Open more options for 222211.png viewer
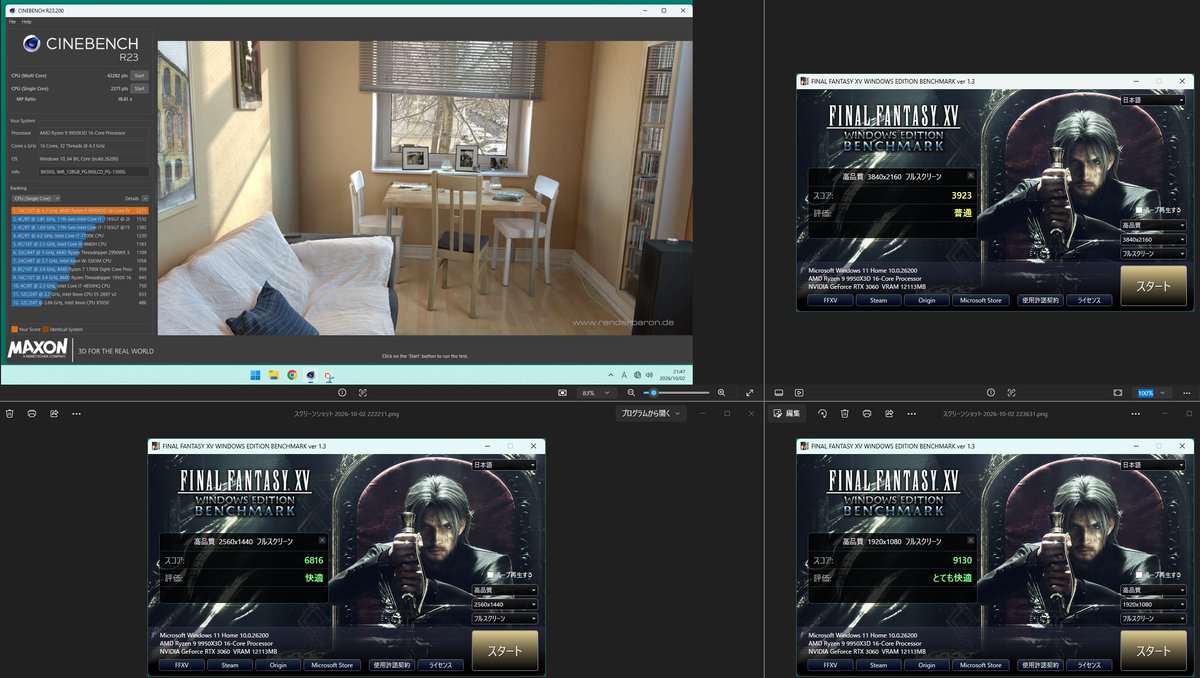The height and width of the screenshot is (678, 1200). (76, 413)
